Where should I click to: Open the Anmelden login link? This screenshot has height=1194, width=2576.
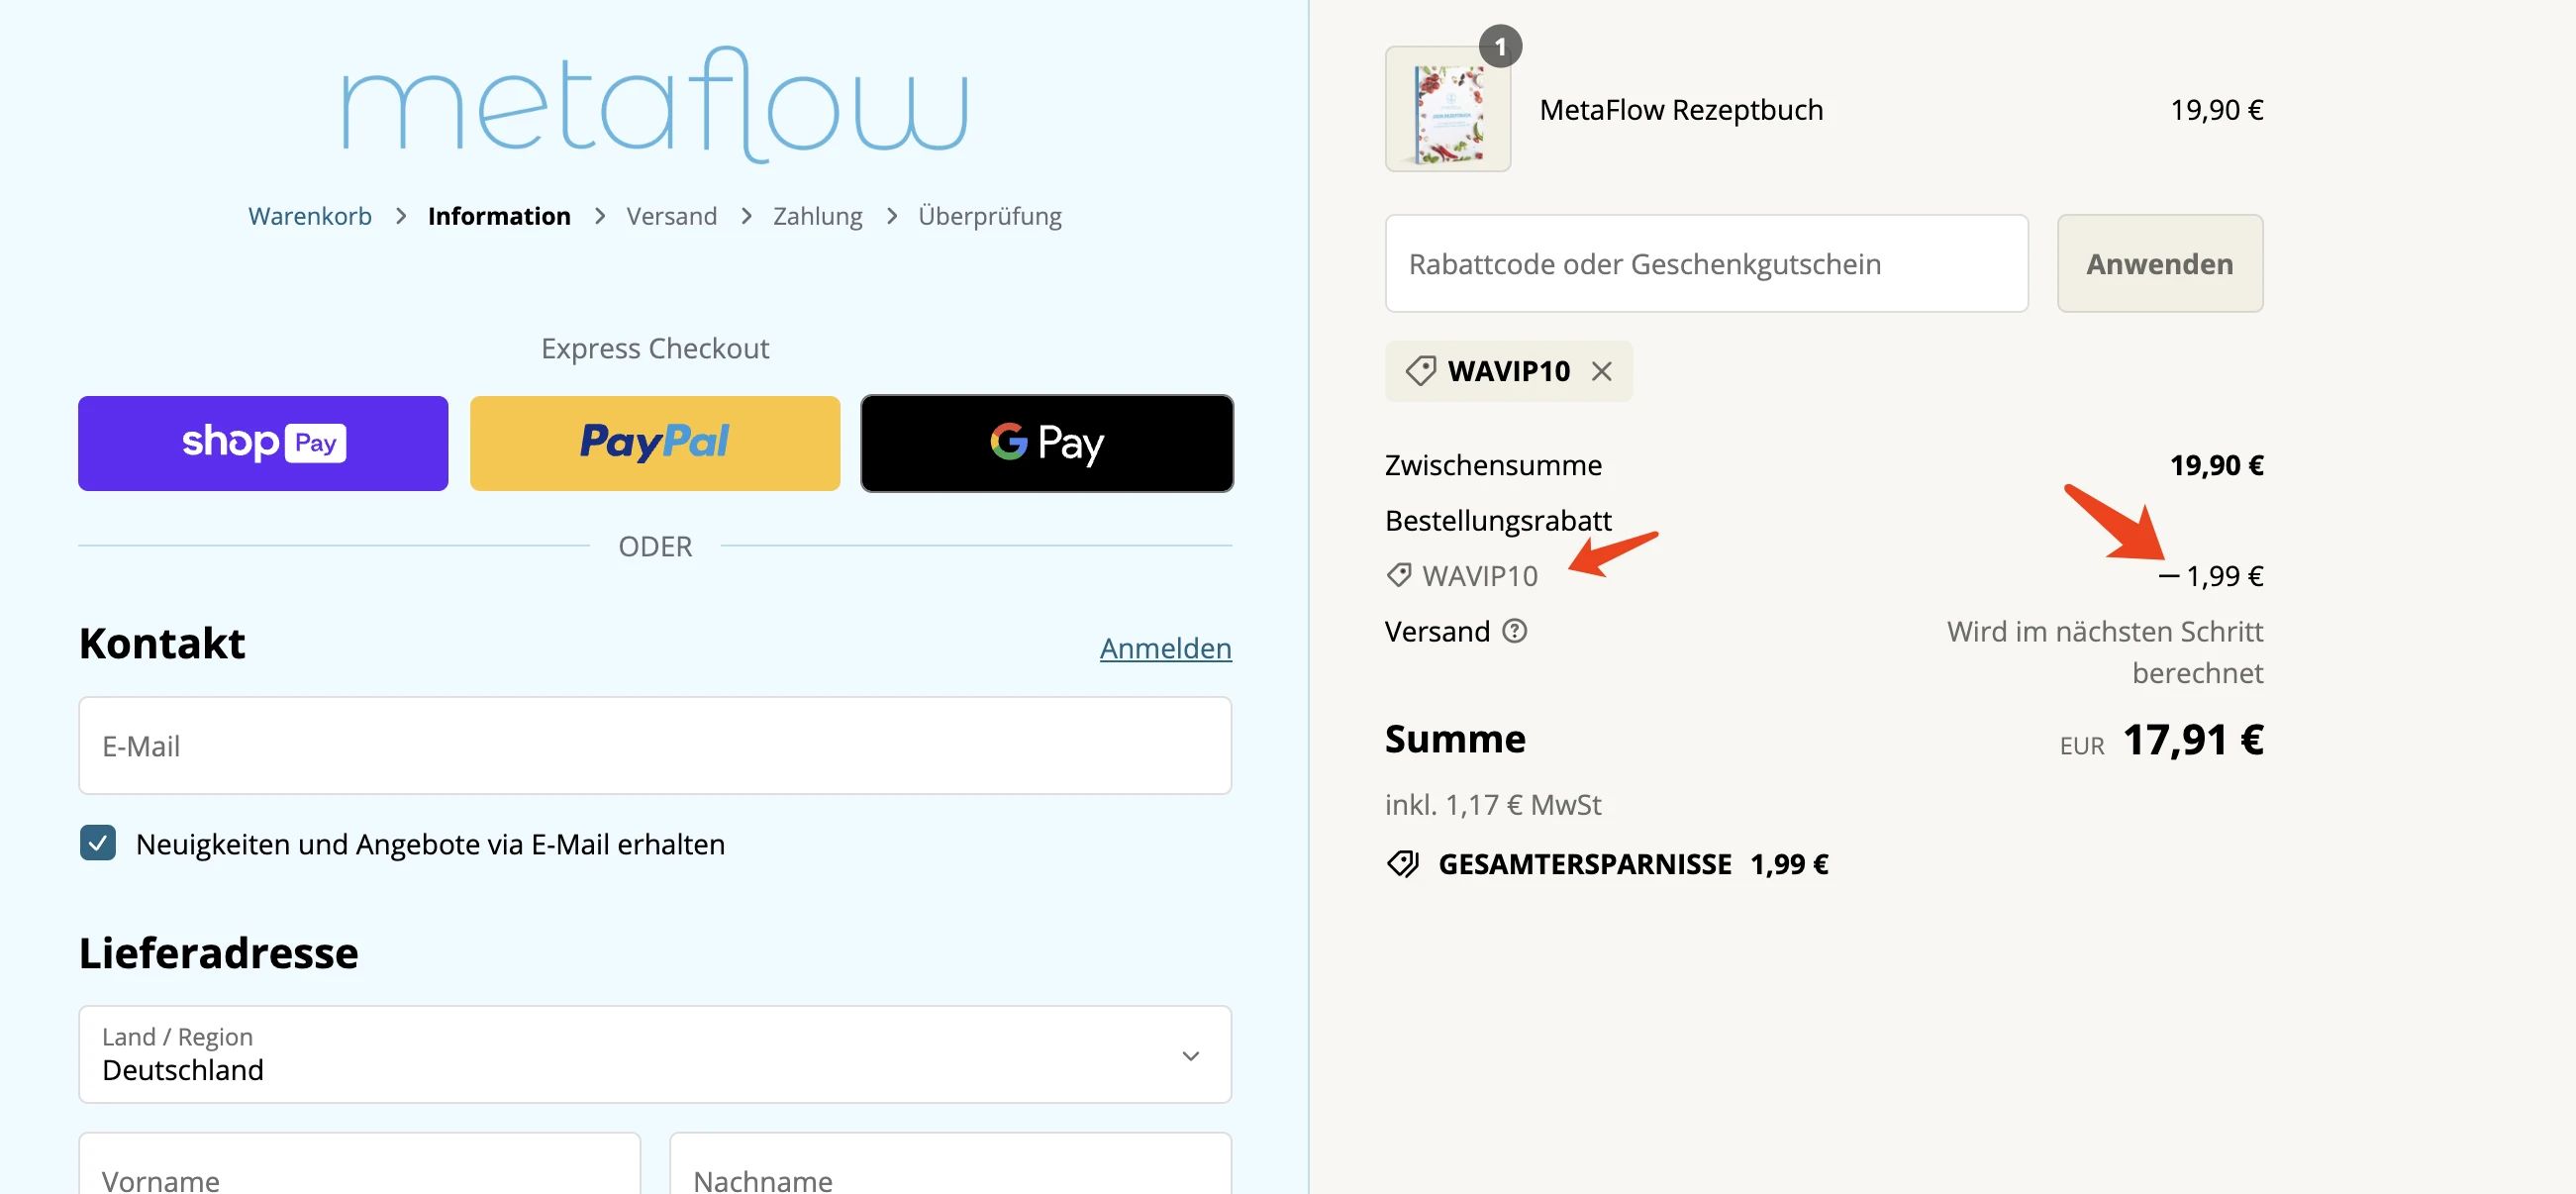pyautogui.click(x=1166, y=648)
